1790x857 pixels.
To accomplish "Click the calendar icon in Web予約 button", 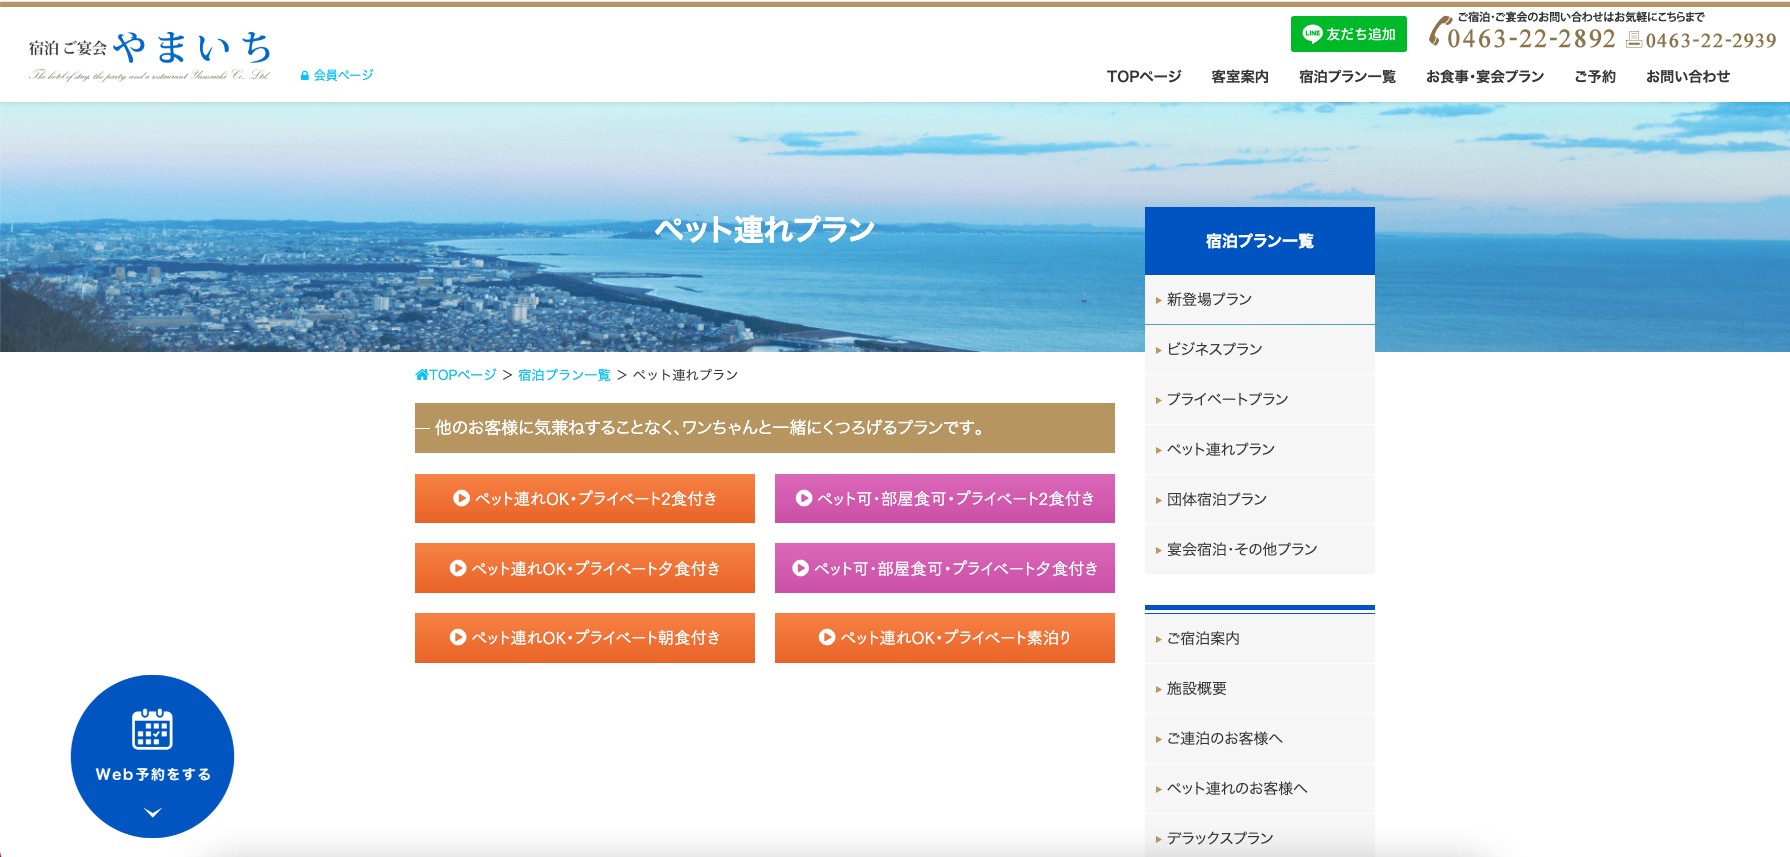I will point(152,729).
